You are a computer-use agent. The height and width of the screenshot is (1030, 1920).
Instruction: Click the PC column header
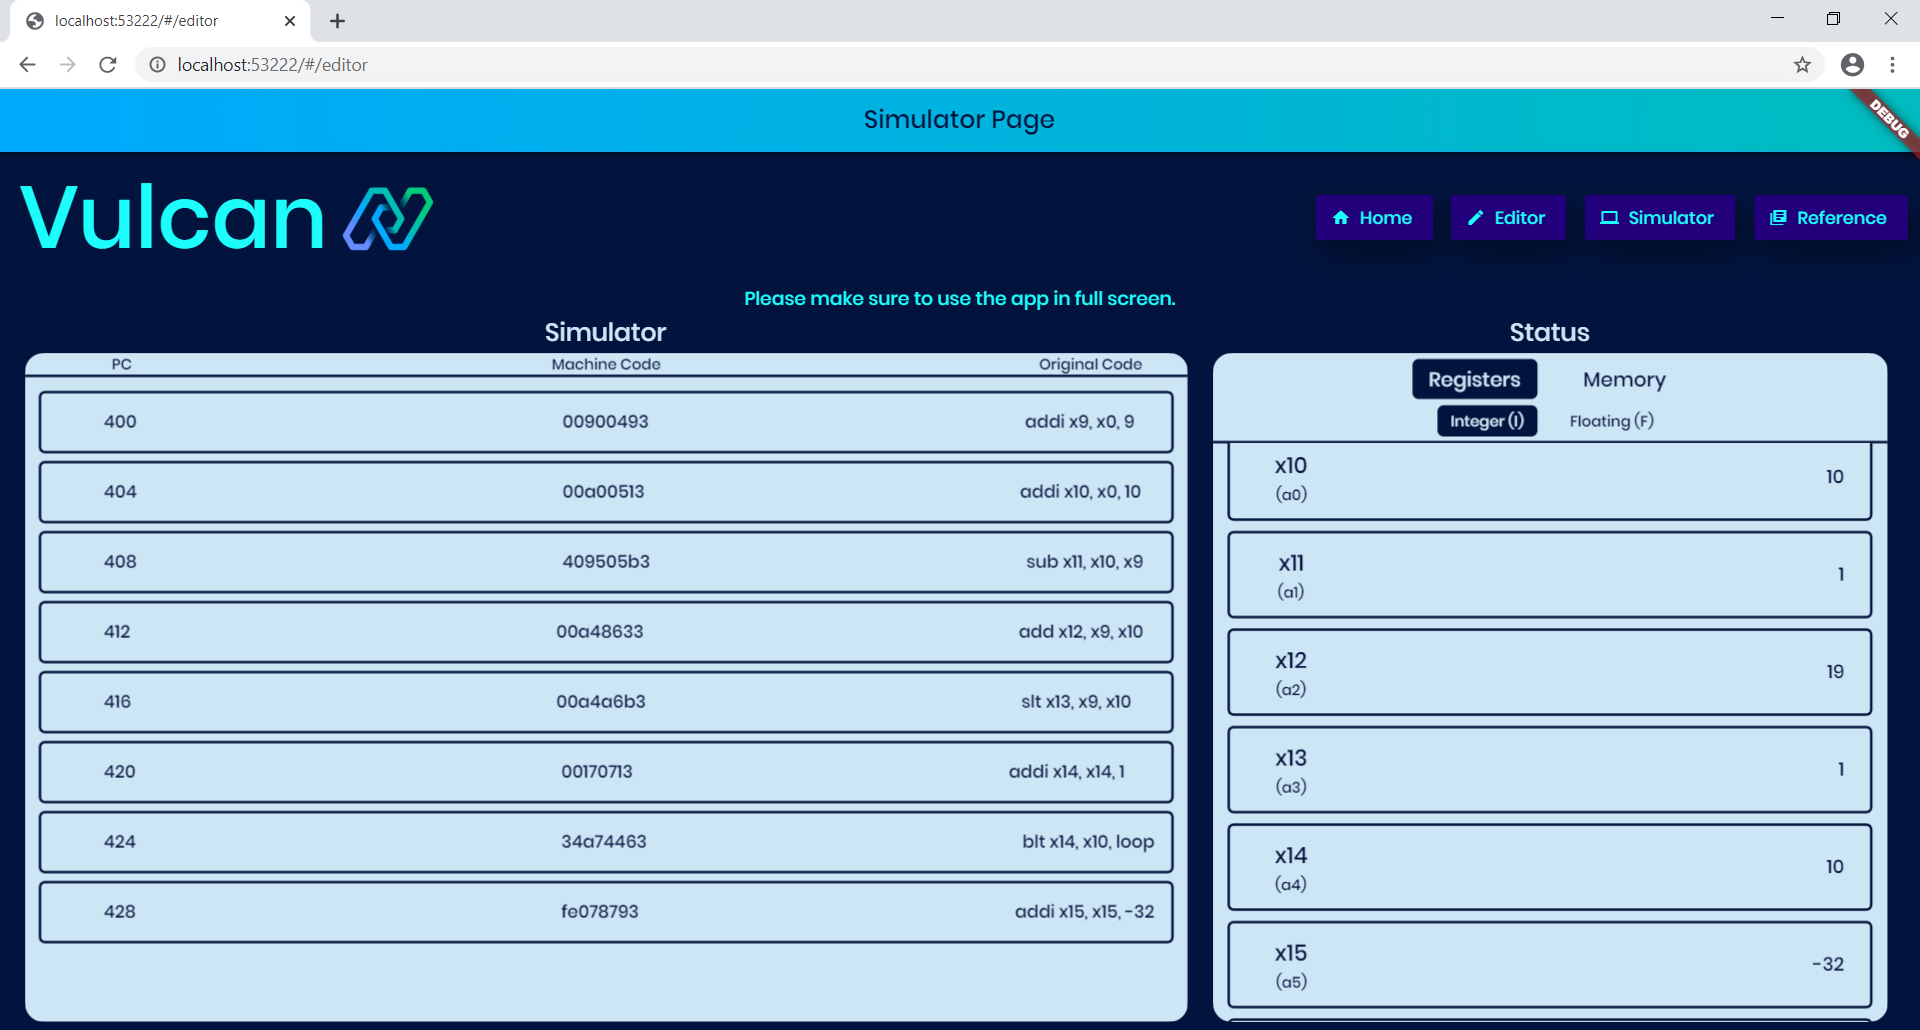(121, 365)
